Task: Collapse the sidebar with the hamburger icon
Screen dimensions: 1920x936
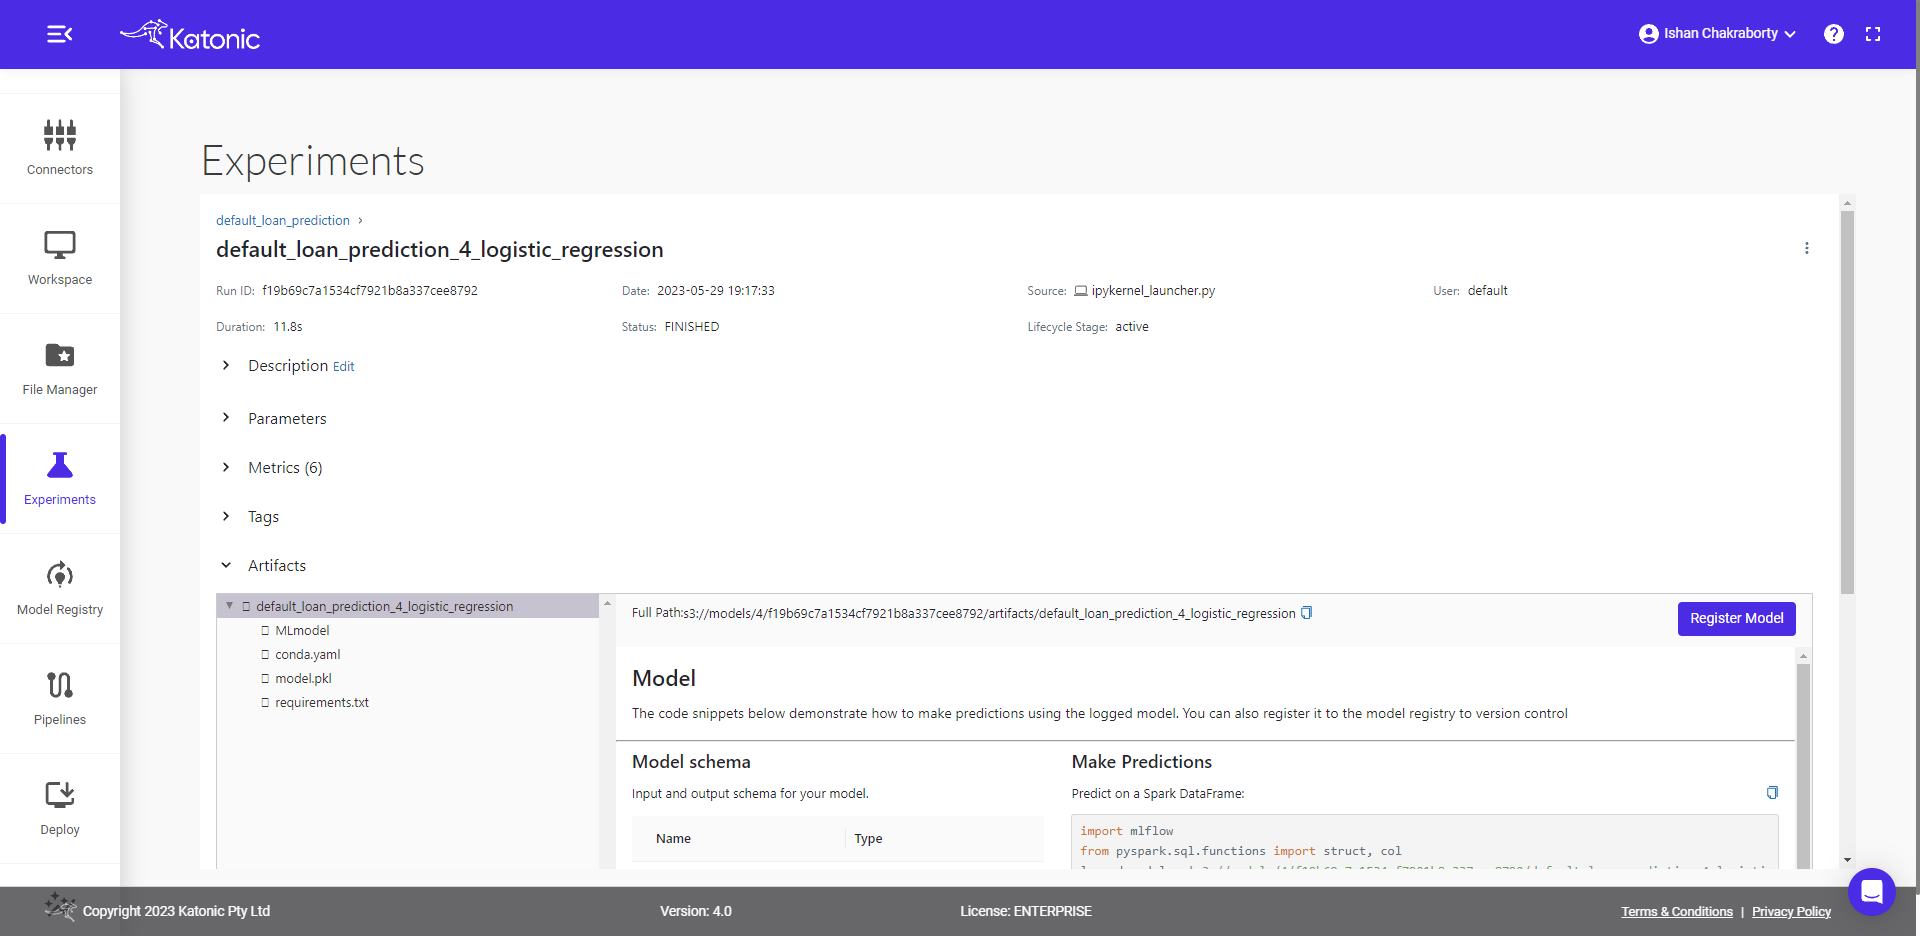Action: pos(59,35)
